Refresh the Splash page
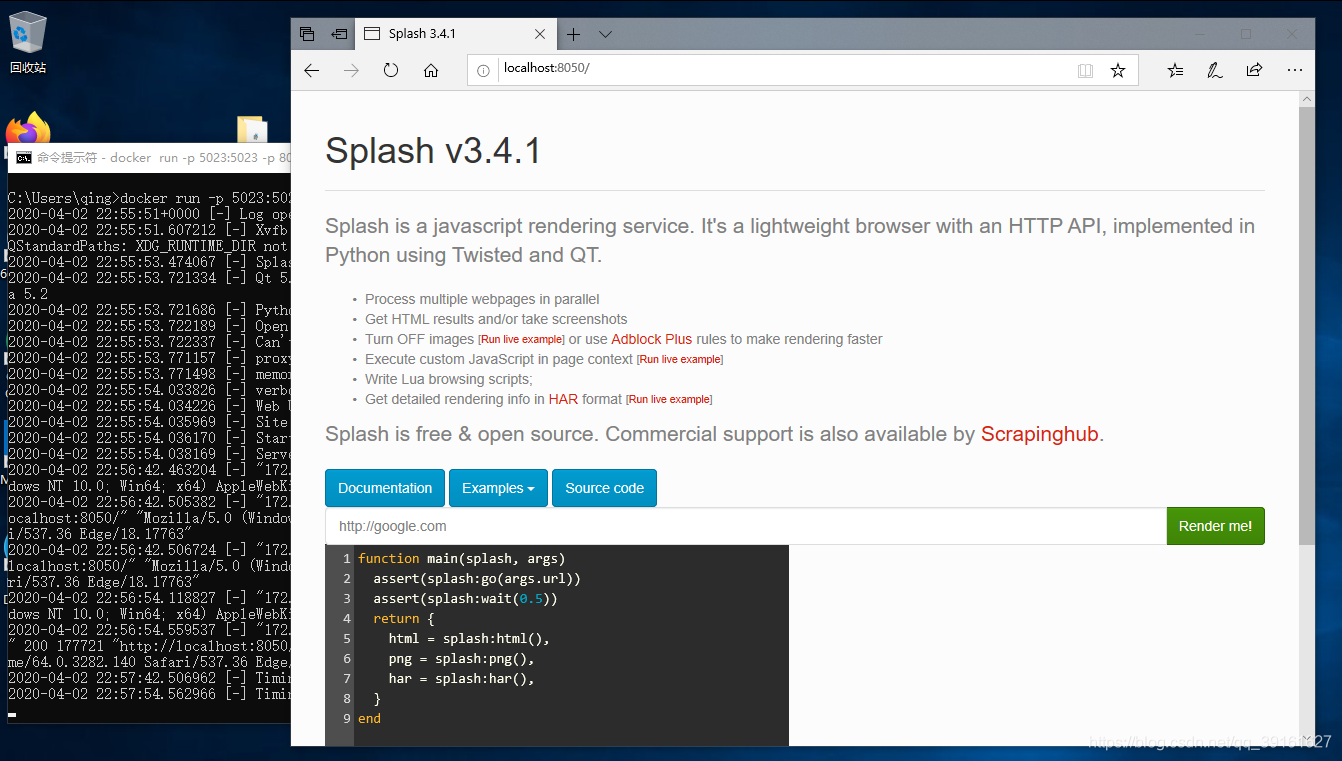 391,71
